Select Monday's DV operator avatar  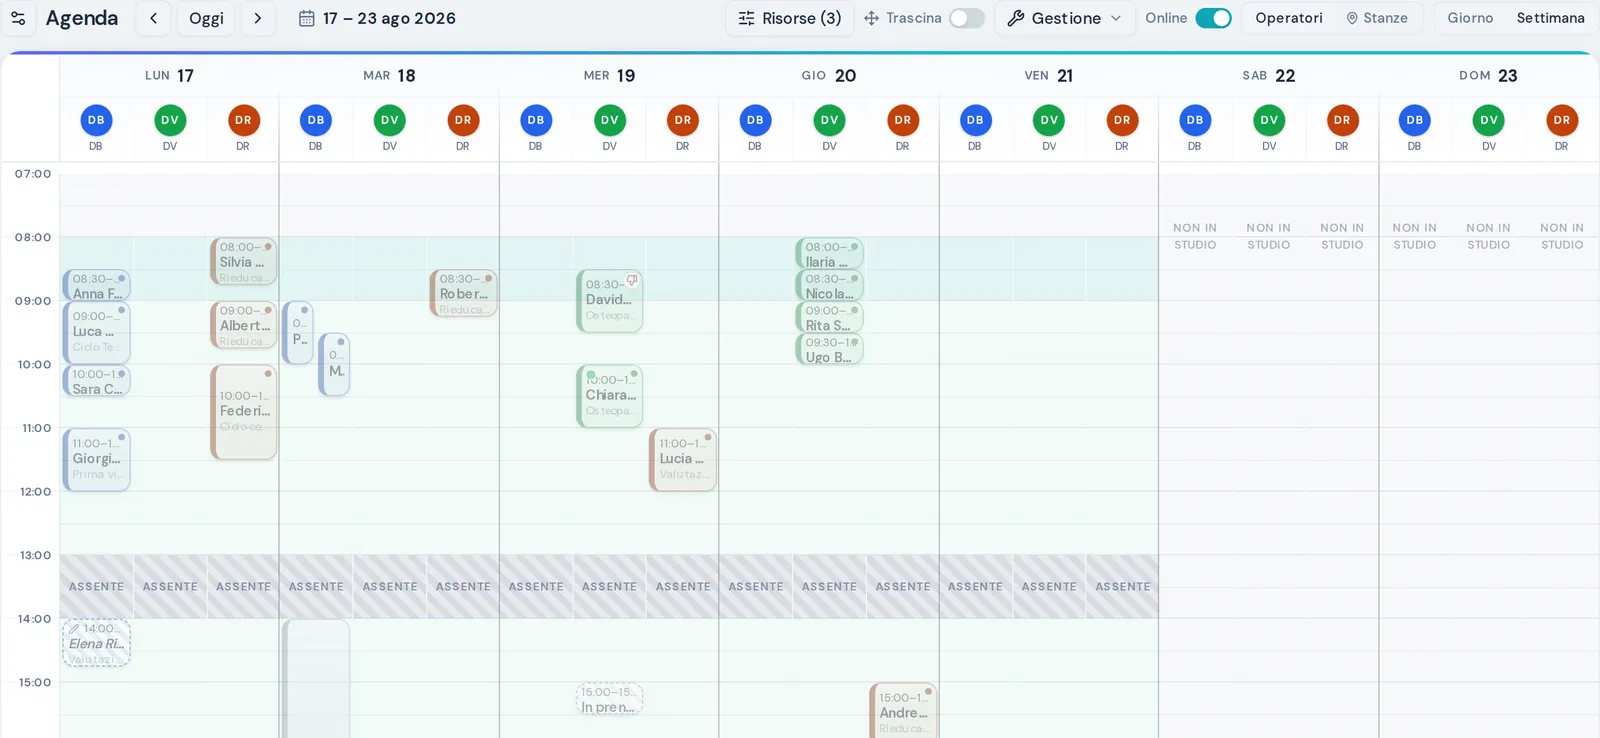[x=170, y=120]
